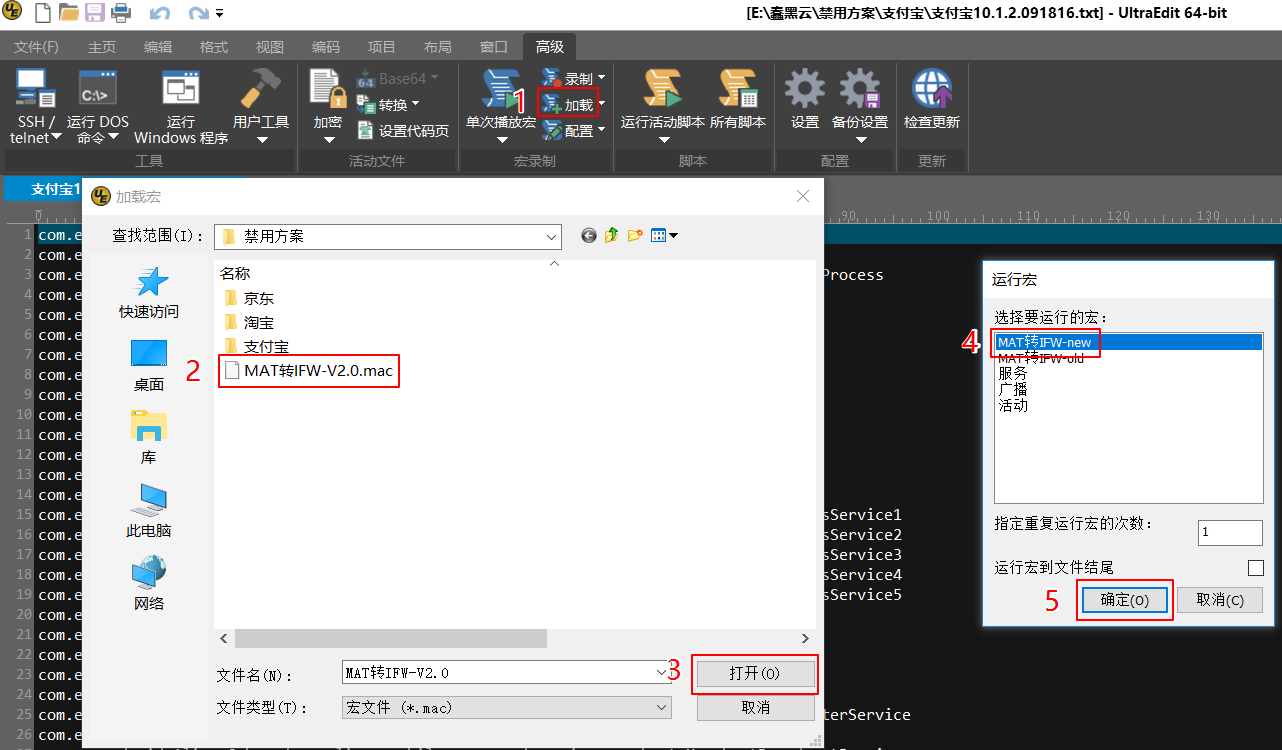Screen dimensions: 1282x750
Task: Click the 打开(O) button
Action: coord(755,674)
